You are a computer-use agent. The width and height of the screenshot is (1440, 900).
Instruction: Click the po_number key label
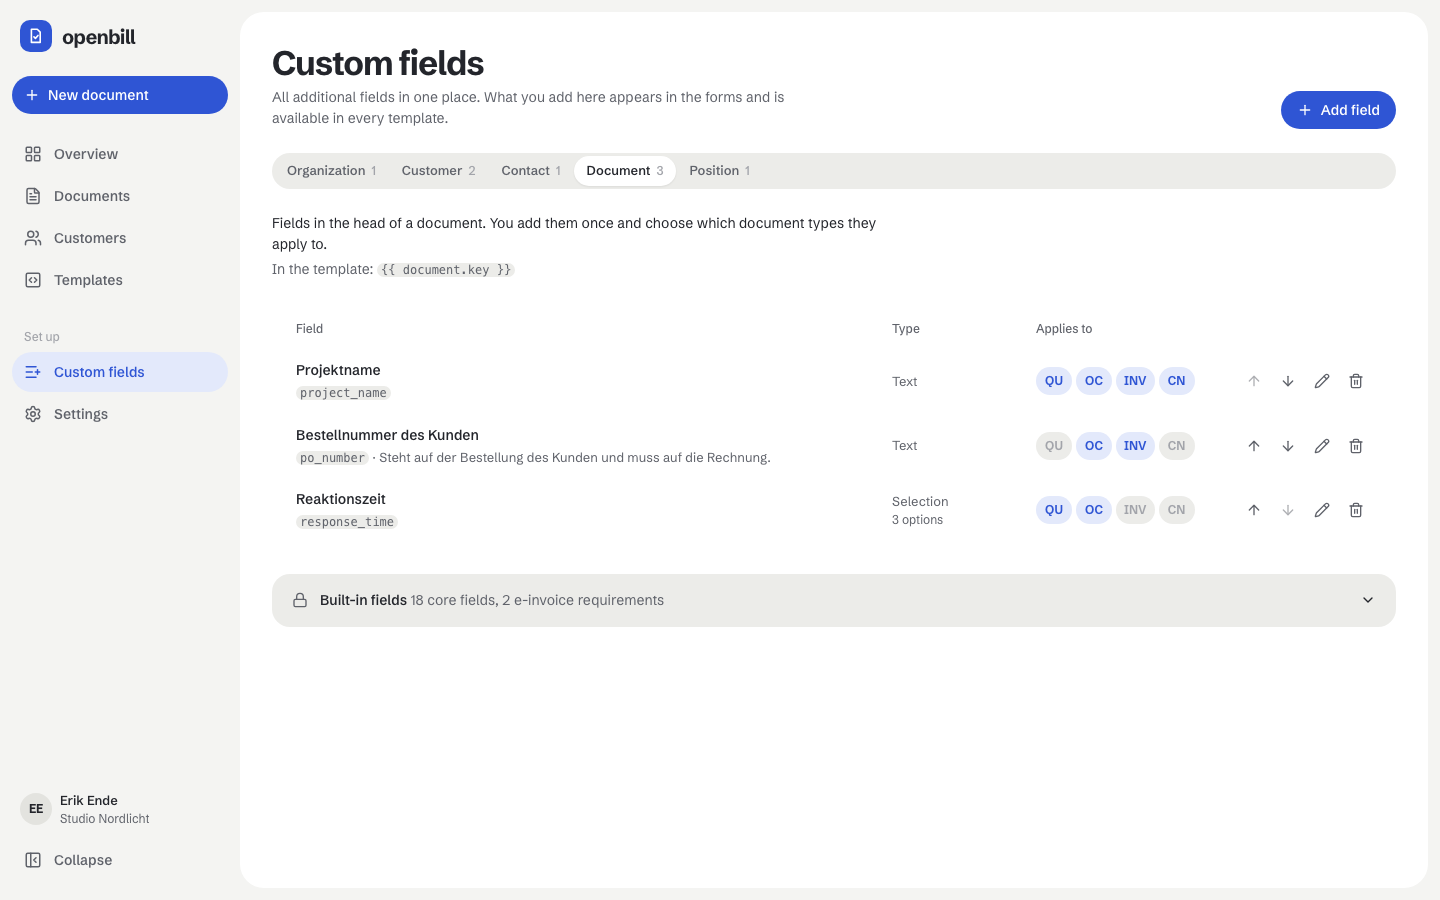pyautogui.click(x=332, y=458)
